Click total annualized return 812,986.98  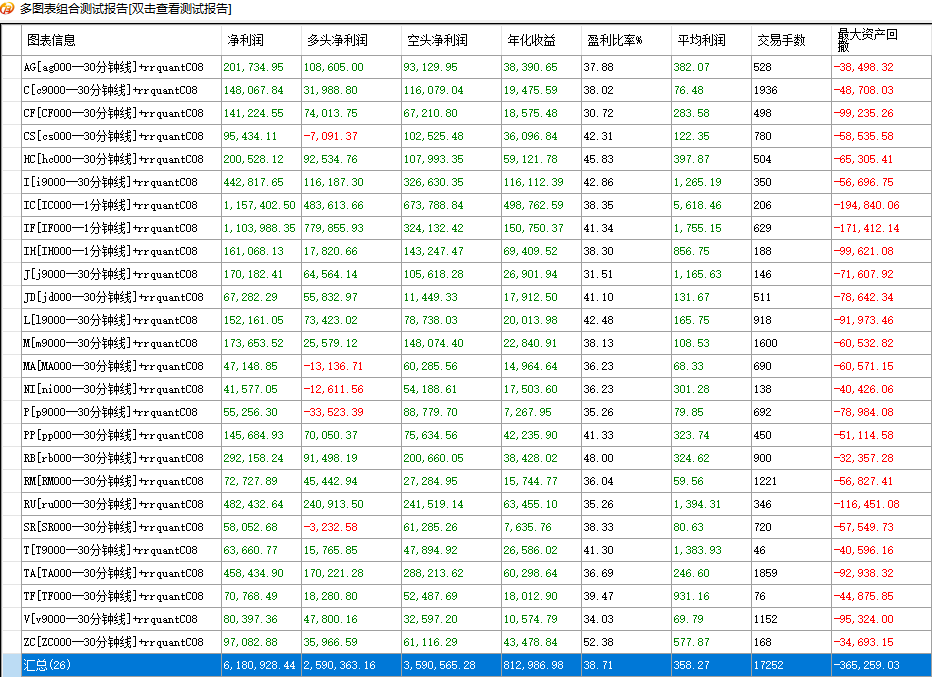click(533, 665)
